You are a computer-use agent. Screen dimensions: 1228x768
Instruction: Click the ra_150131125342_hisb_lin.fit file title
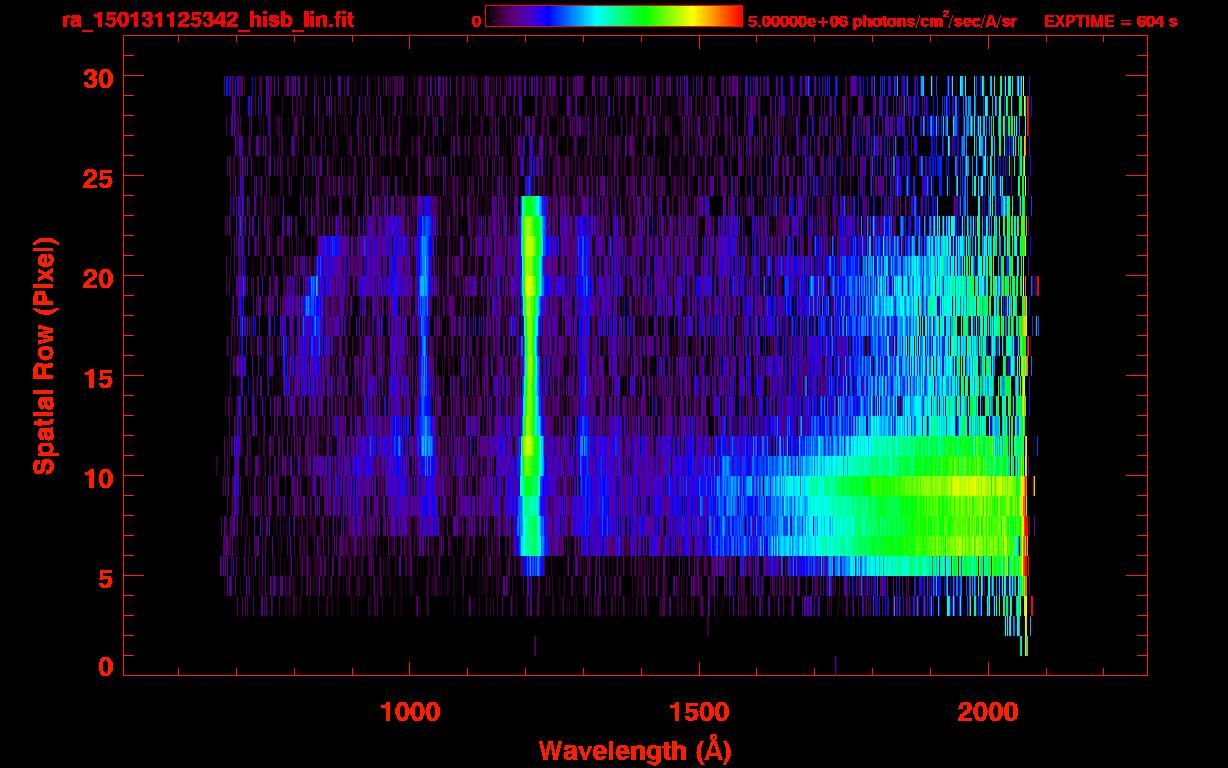[x=207, y=20]
